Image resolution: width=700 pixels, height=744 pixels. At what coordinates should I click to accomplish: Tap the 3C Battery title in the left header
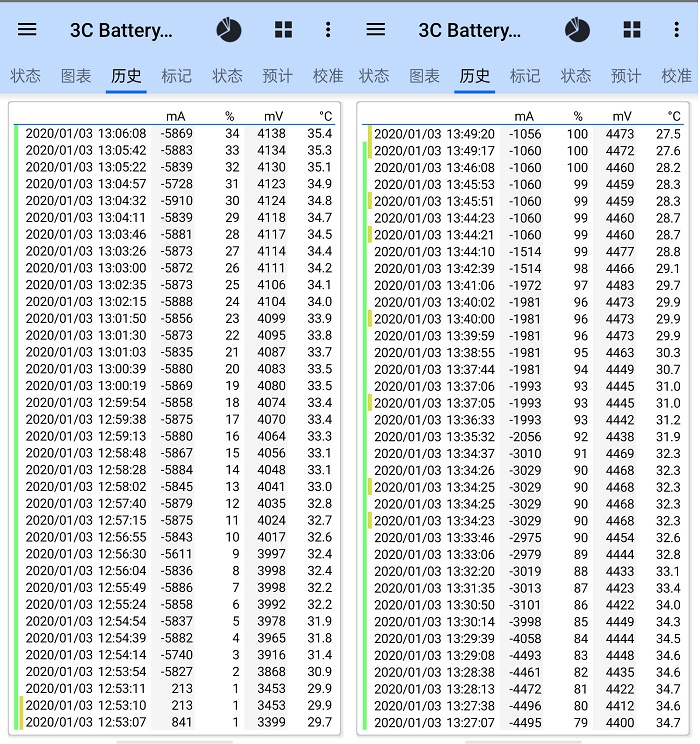click(x=121, y=30)
